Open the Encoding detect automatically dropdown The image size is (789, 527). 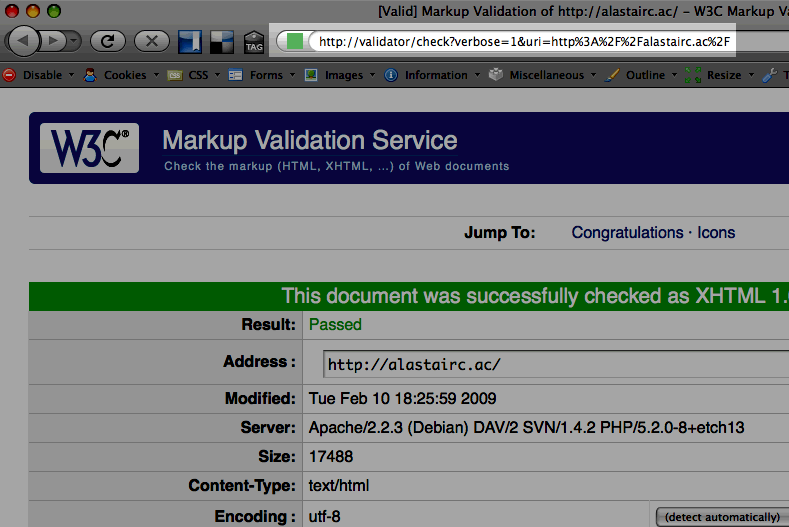[723, 517]
